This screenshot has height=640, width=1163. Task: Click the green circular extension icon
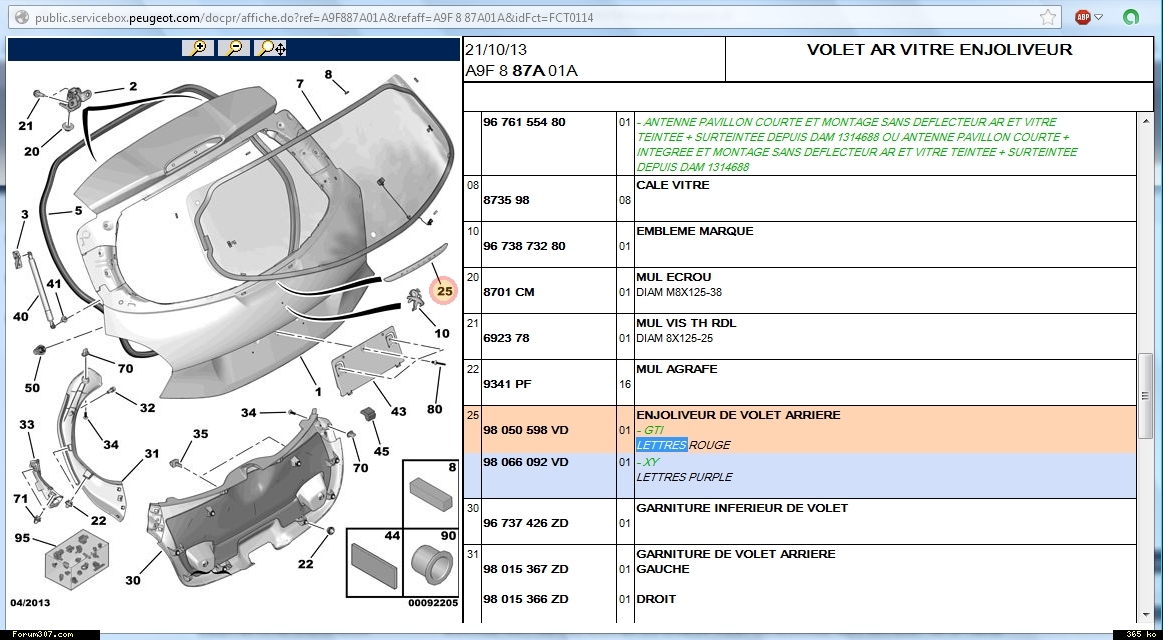tap(1131, 17)
